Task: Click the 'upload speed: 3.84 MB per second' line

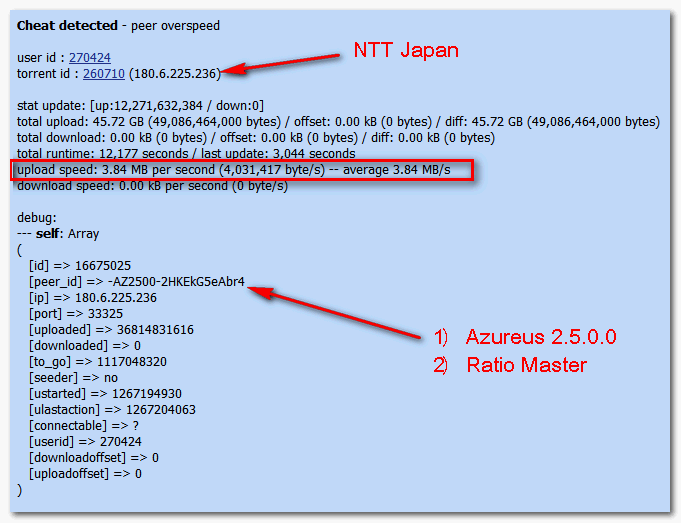Action: pos(234,169)
